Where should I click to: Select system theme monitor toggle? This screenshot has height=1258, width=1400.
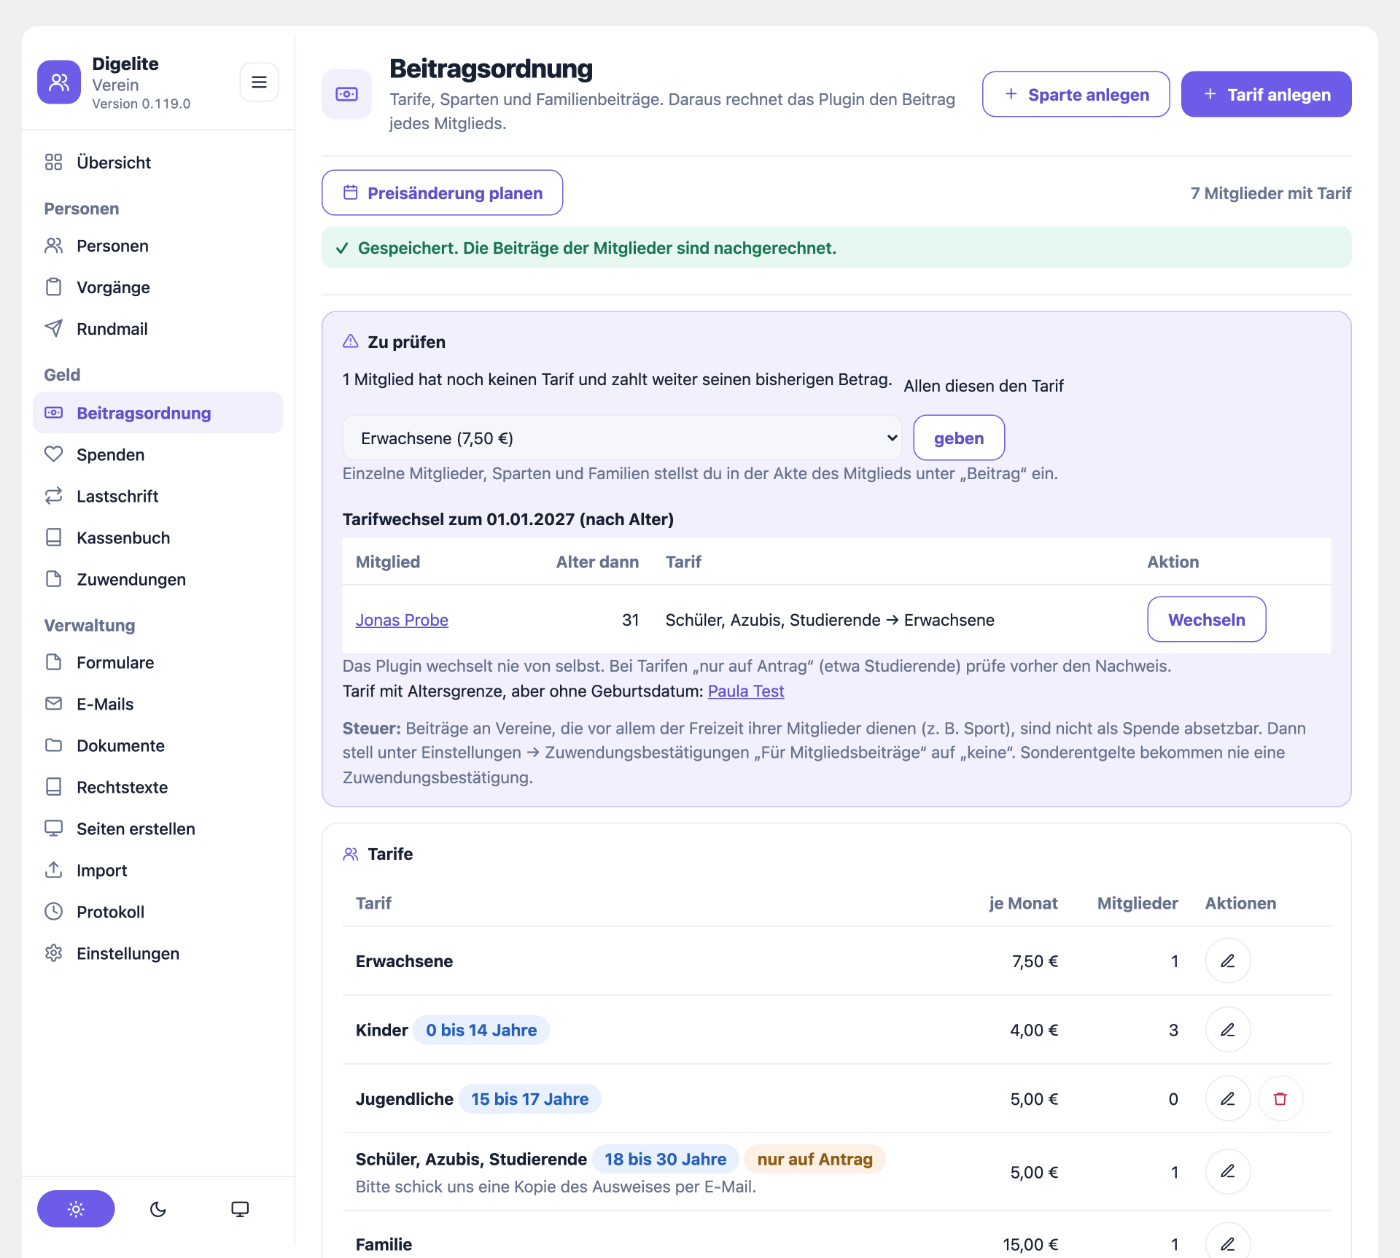[240, 1209]
